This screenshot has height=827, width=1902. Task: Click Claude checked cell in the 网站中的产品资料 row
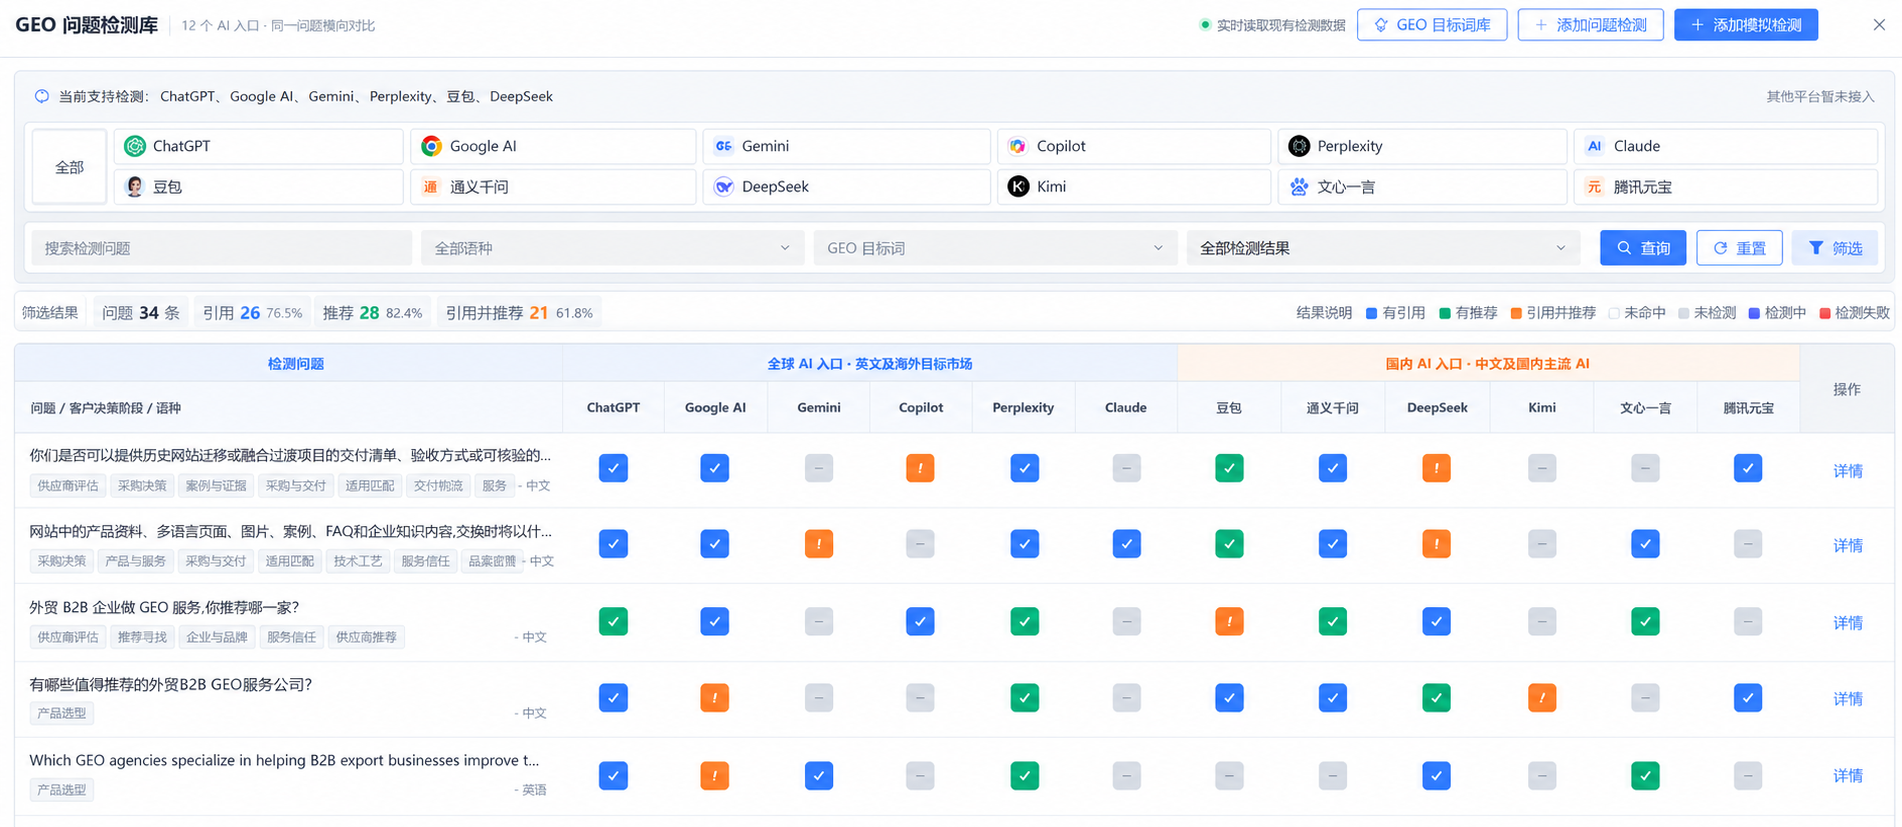(1126, 544)
